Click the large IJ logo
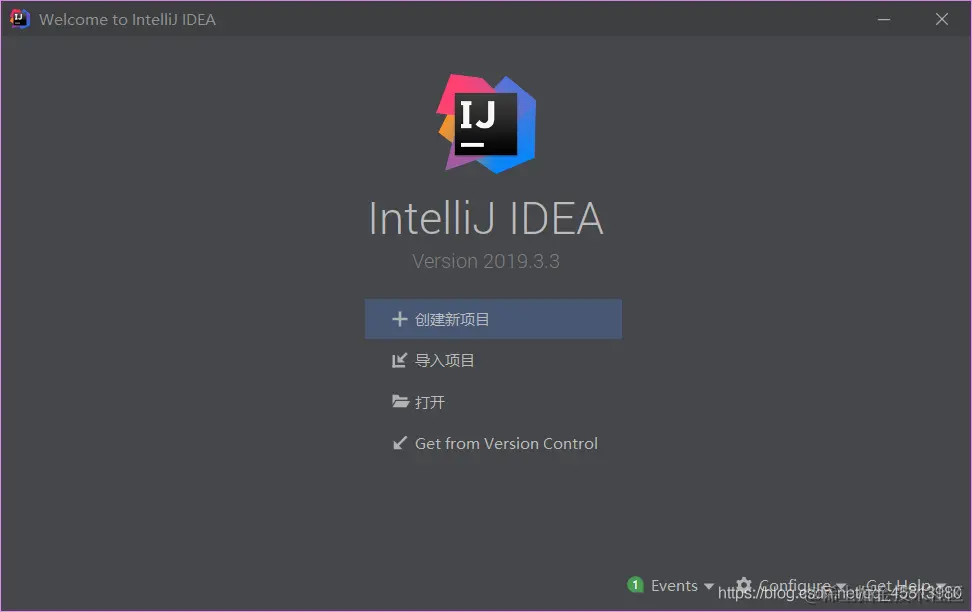972x612 pixels. (486, 124)
